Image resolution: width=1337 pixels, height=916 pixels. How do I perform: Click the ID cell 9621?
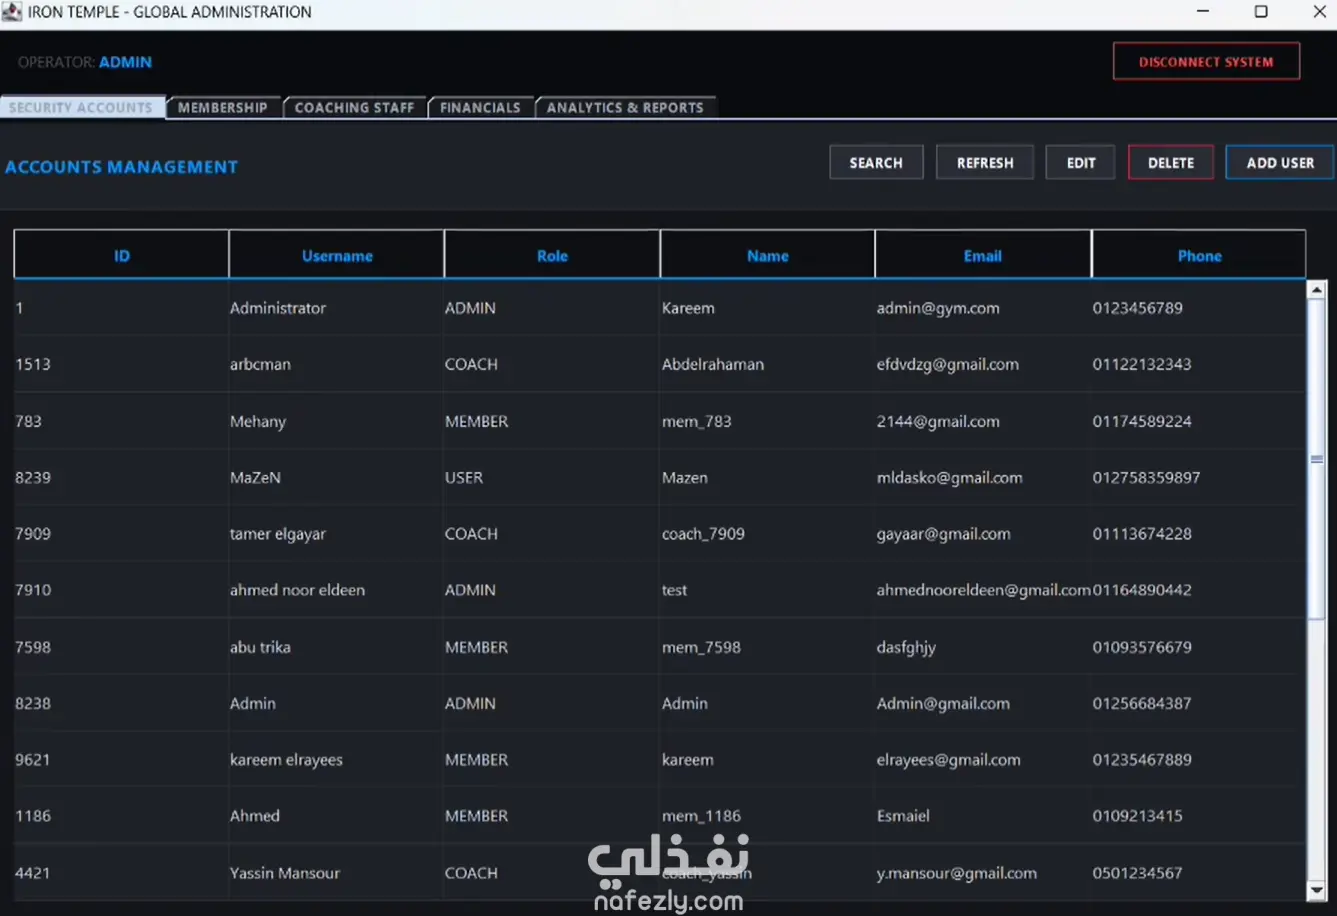tap(121, 759)
